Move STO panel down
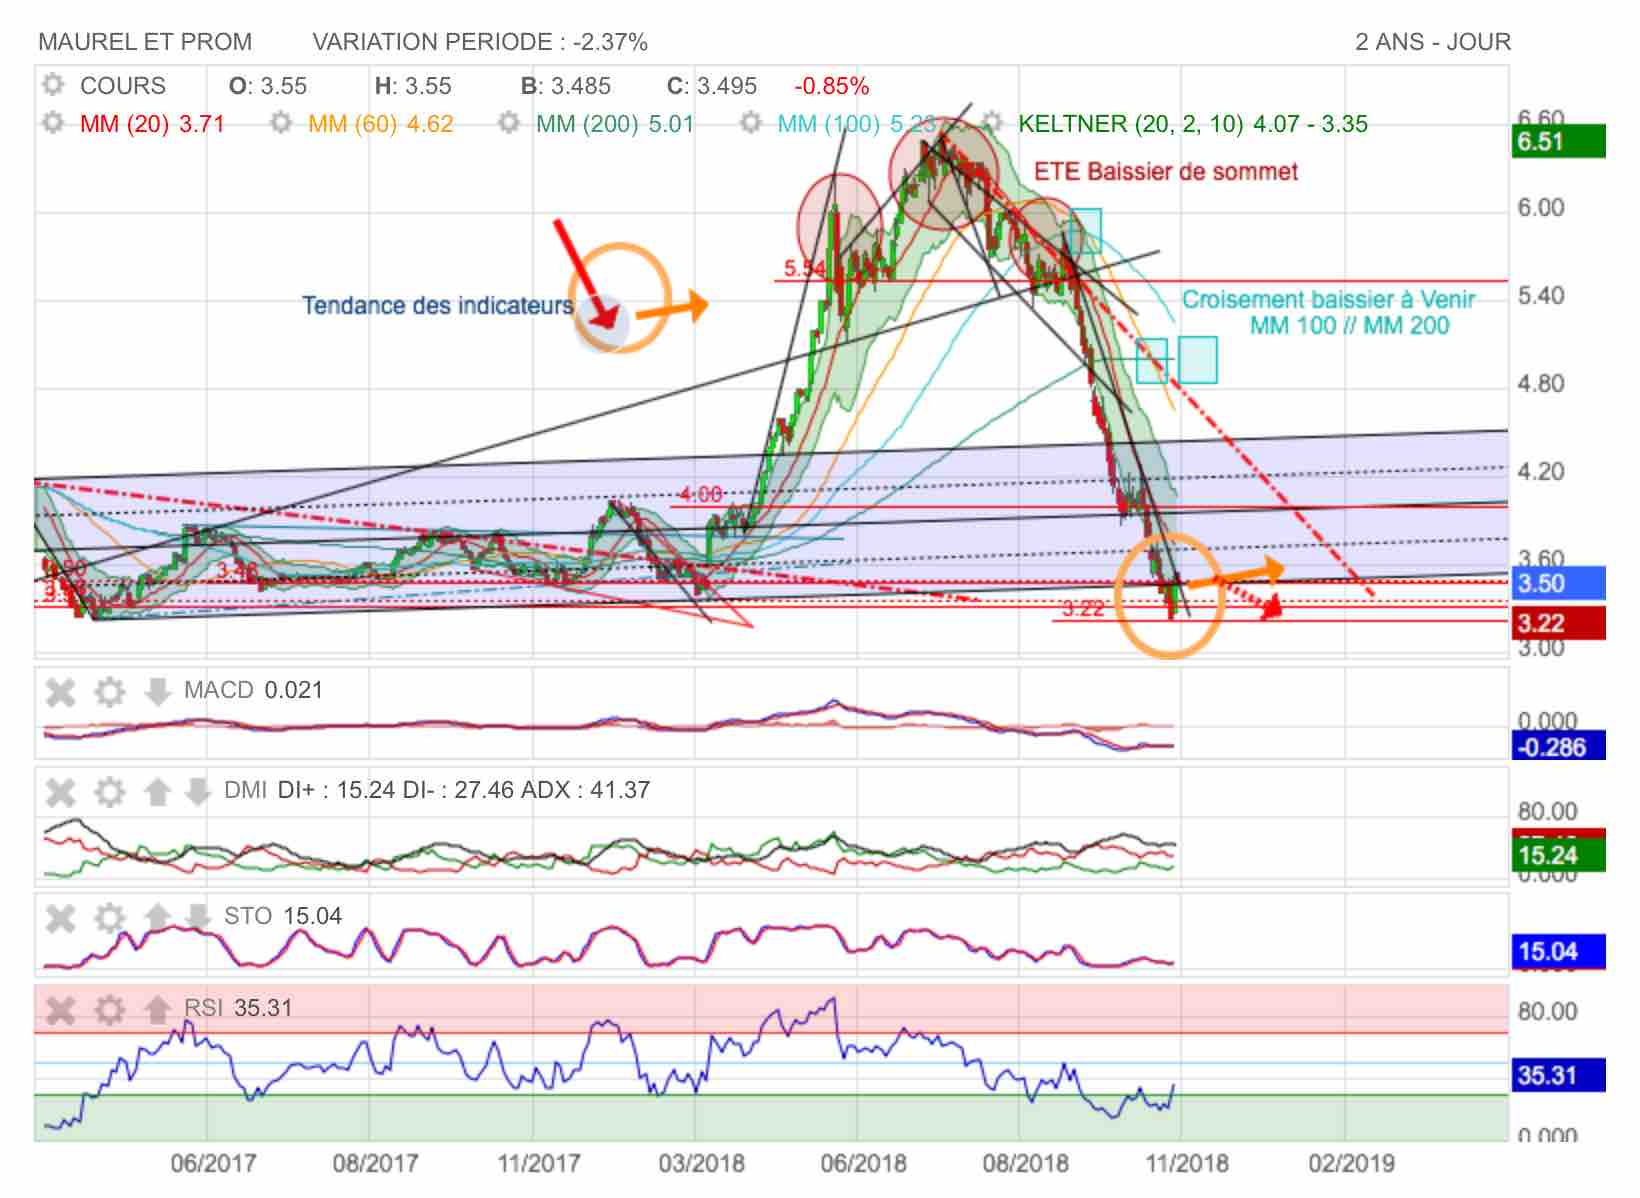This screenshot has width=1640, height=1198. (197, 917)
